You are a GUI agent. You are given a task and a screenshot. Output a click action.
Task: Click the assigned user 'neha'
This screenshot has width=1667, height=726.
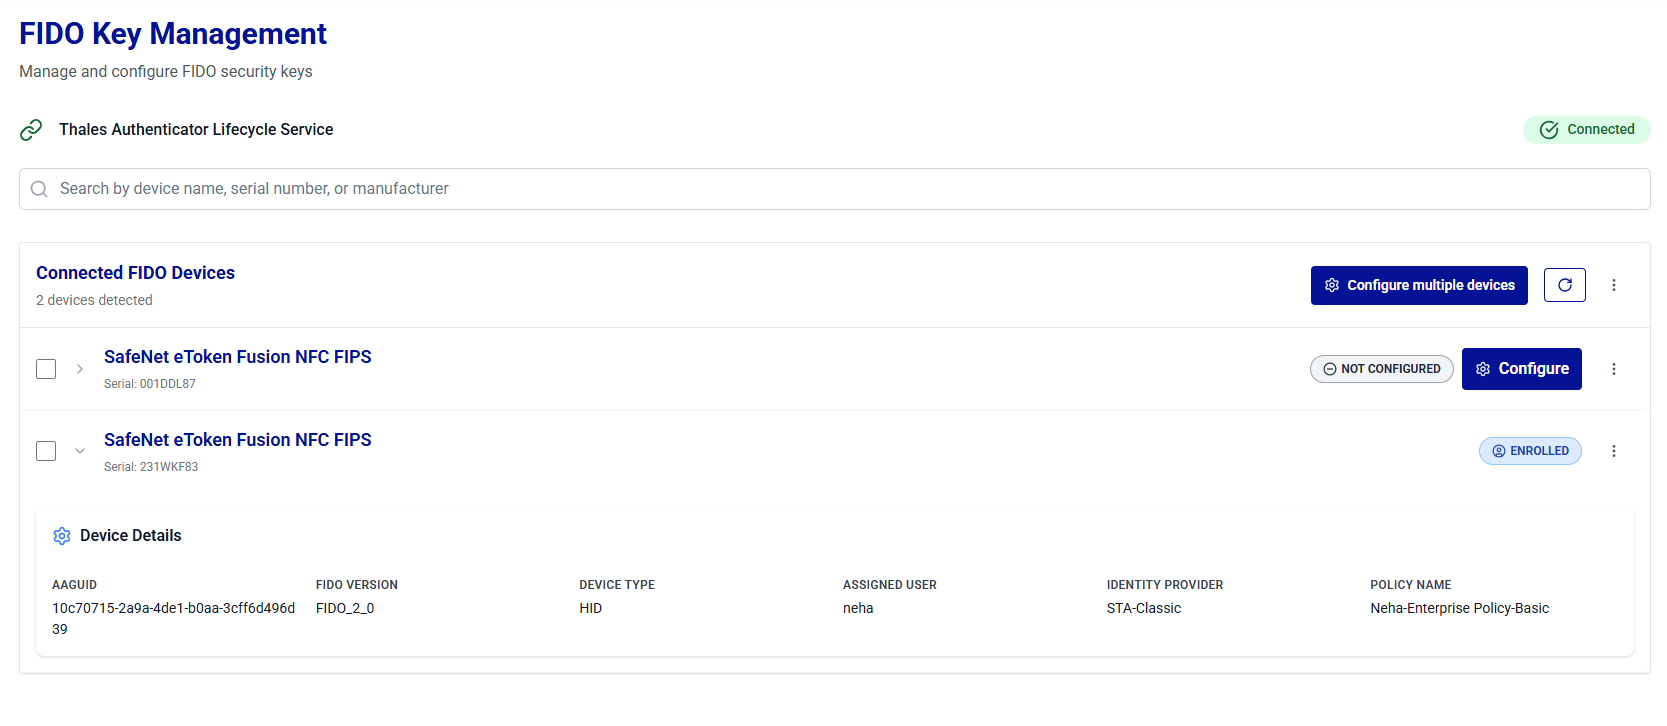[858, 608]
